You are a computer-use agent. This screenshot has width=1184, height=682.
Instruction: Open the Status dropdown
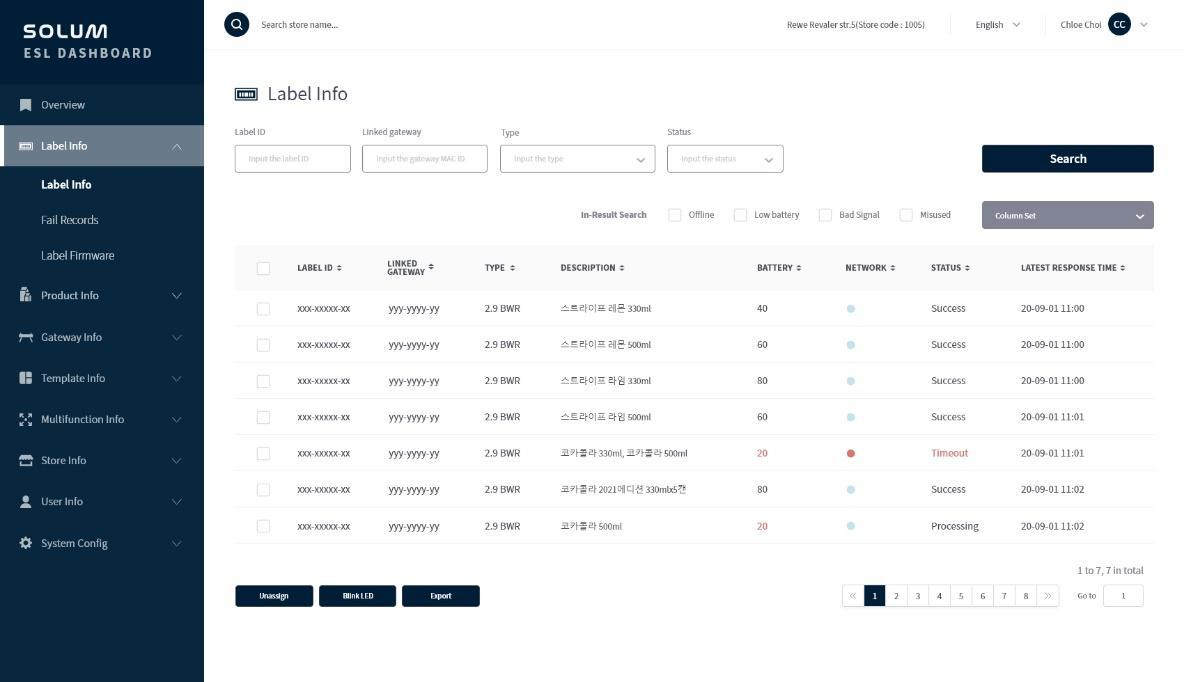[x=725, y=159]
